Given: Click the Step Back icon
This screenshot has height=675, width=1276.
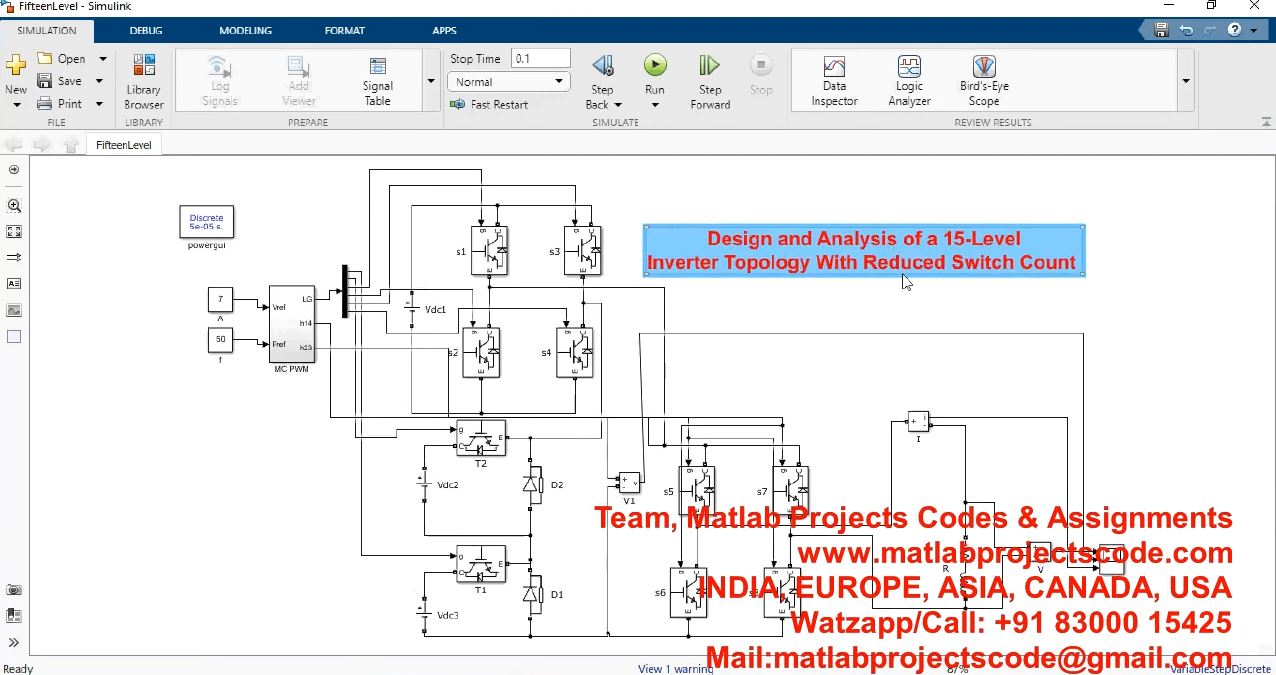Looking at the screenshot, I should pyautogui.click(x=603, y=66).
